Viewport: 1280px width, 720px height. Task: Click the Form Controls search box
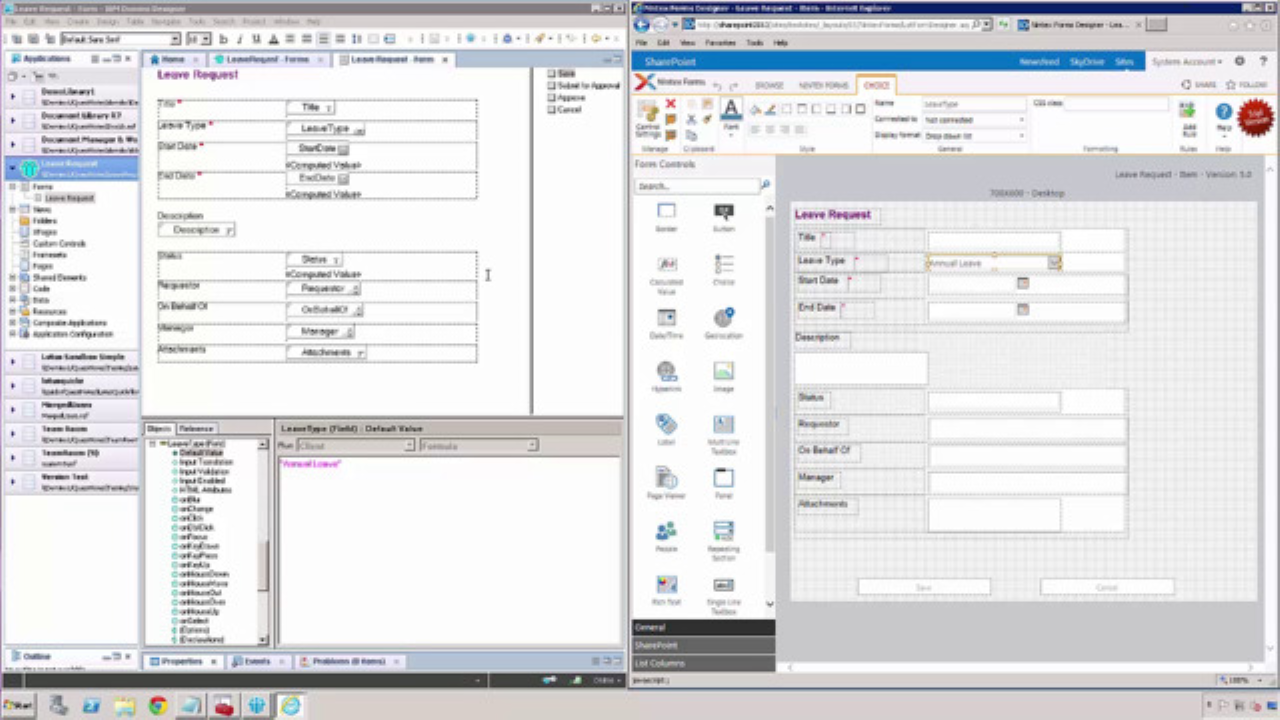696,186
